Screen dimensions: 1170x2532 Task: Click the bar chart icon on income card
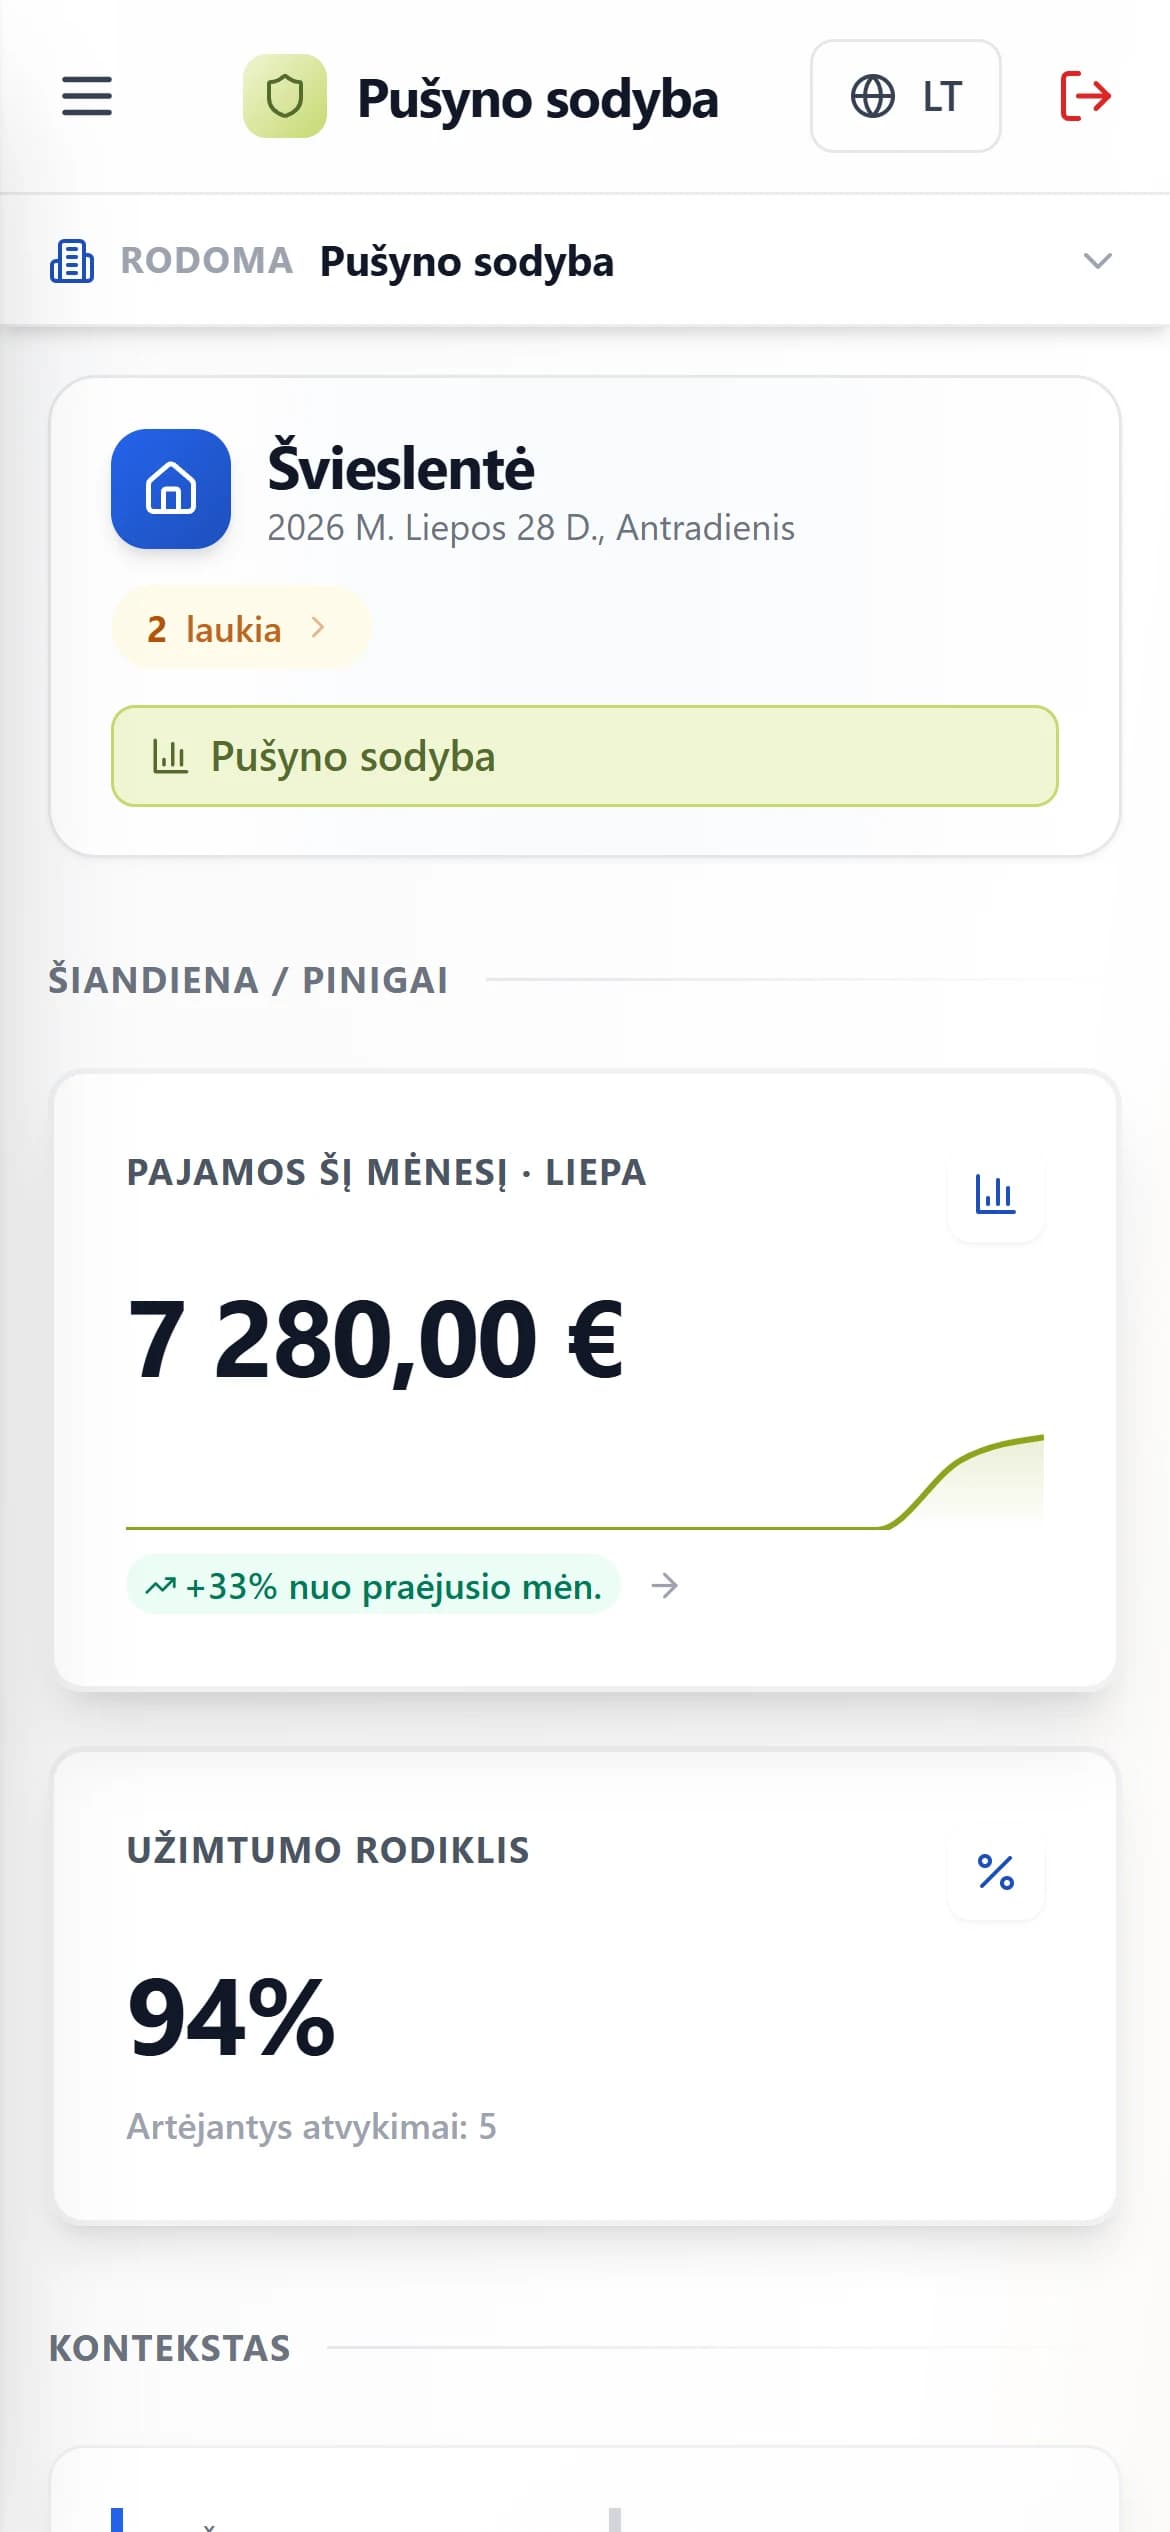point(996,1194)
